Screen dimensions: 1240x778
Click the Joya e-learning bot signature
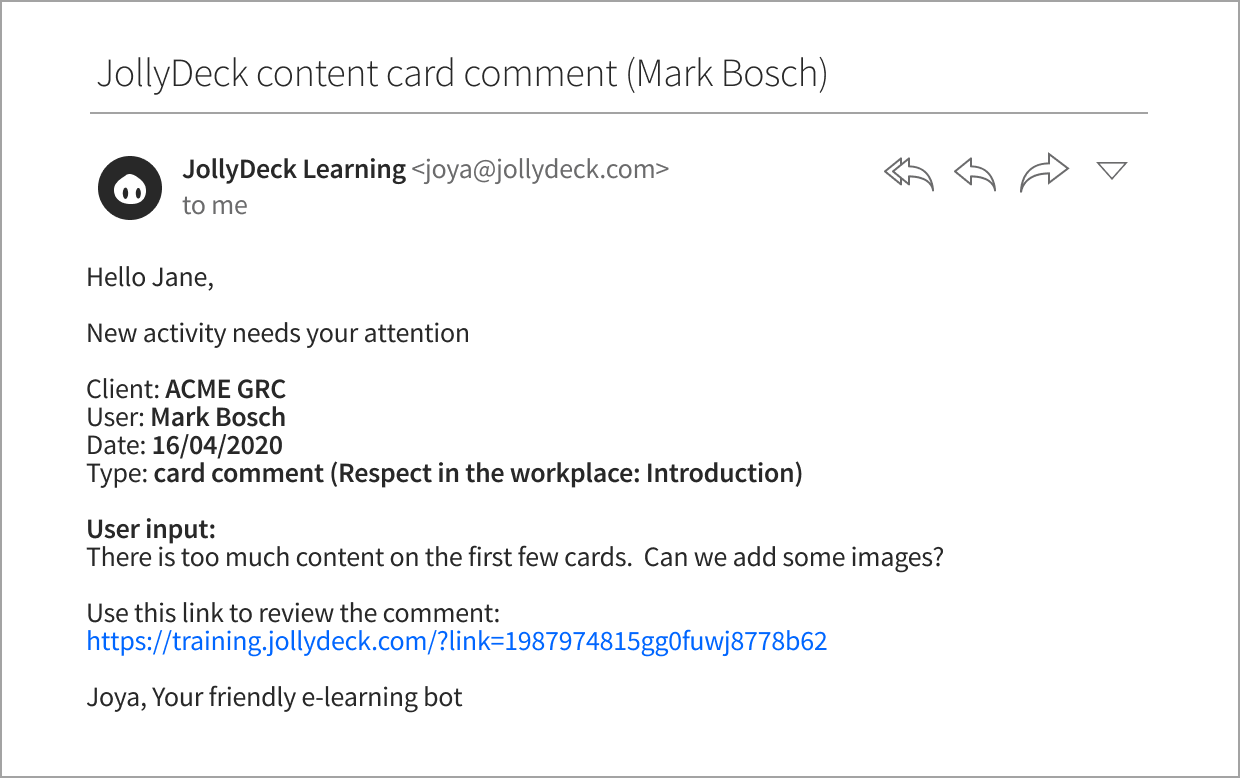click(275, 697)
